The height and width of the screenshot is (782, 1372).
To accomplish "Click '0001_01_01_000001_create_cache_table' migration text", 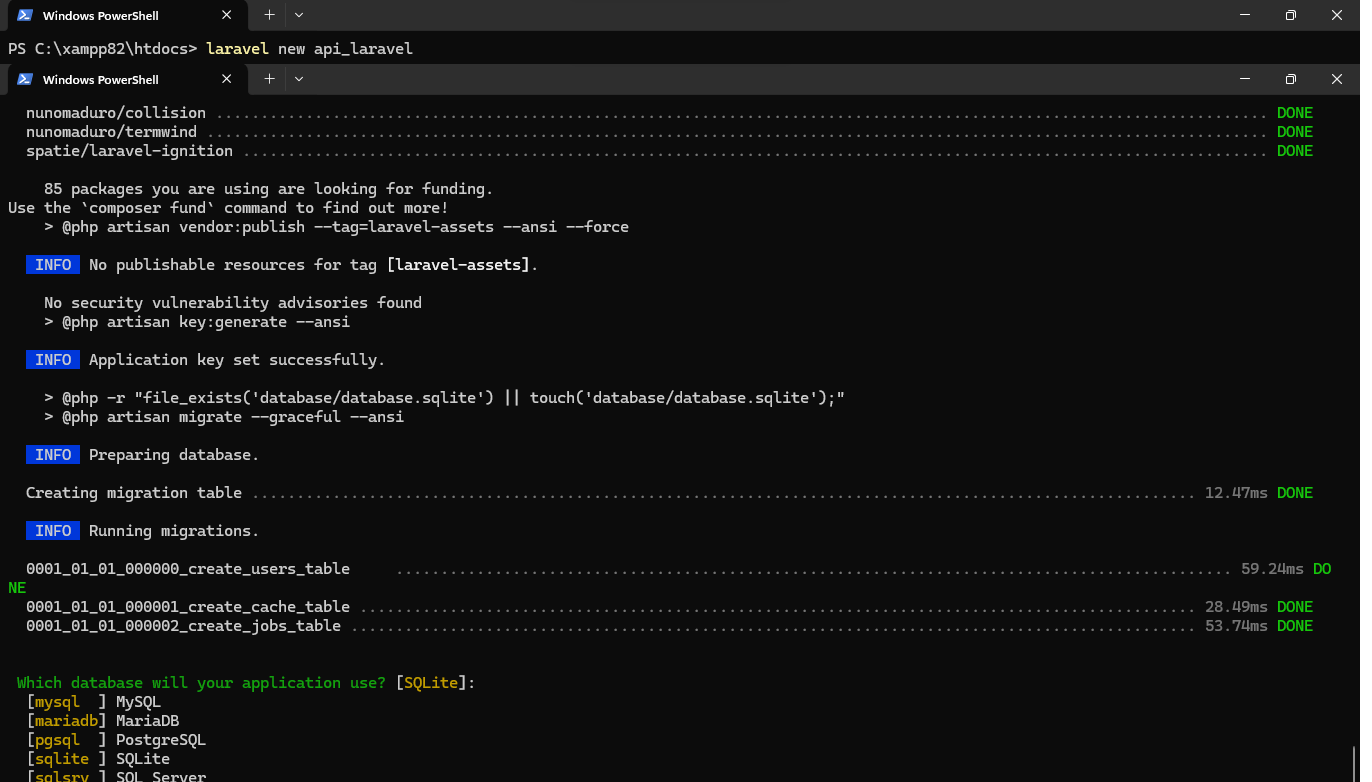I will click(188, 607).
